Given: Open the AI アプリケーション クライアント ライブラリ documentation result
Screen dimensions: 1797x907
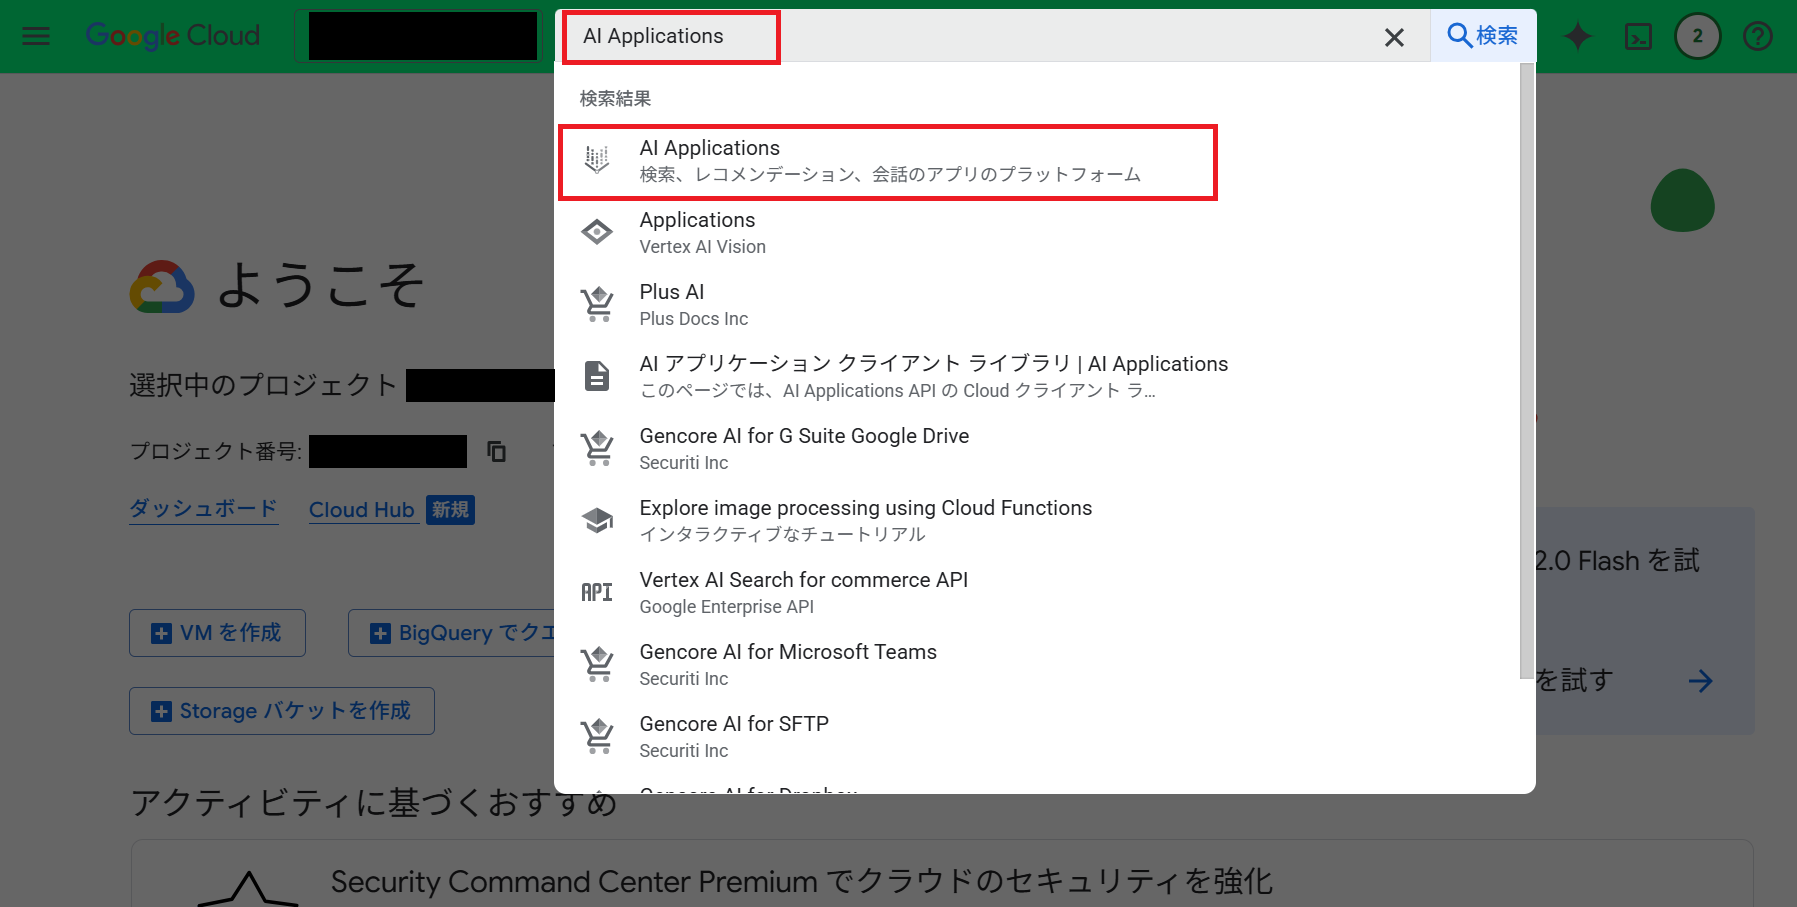Looking at the screenshot, I should point(1037,377).
